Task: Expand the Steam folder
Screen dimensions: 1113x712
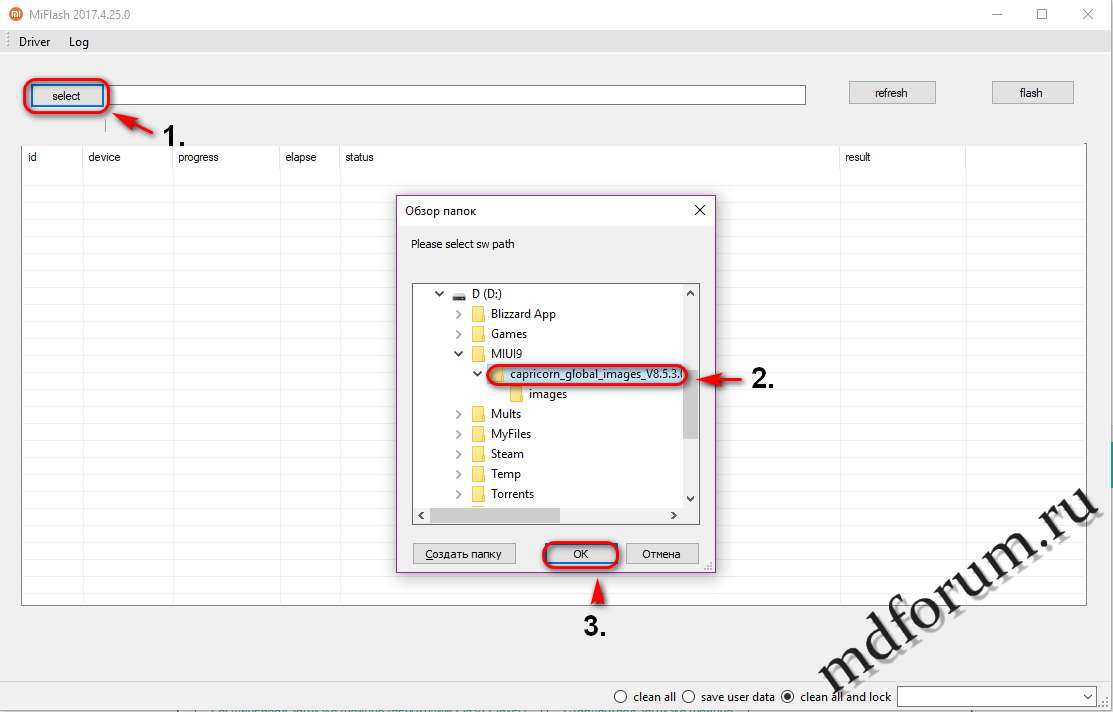Action: 459,454
